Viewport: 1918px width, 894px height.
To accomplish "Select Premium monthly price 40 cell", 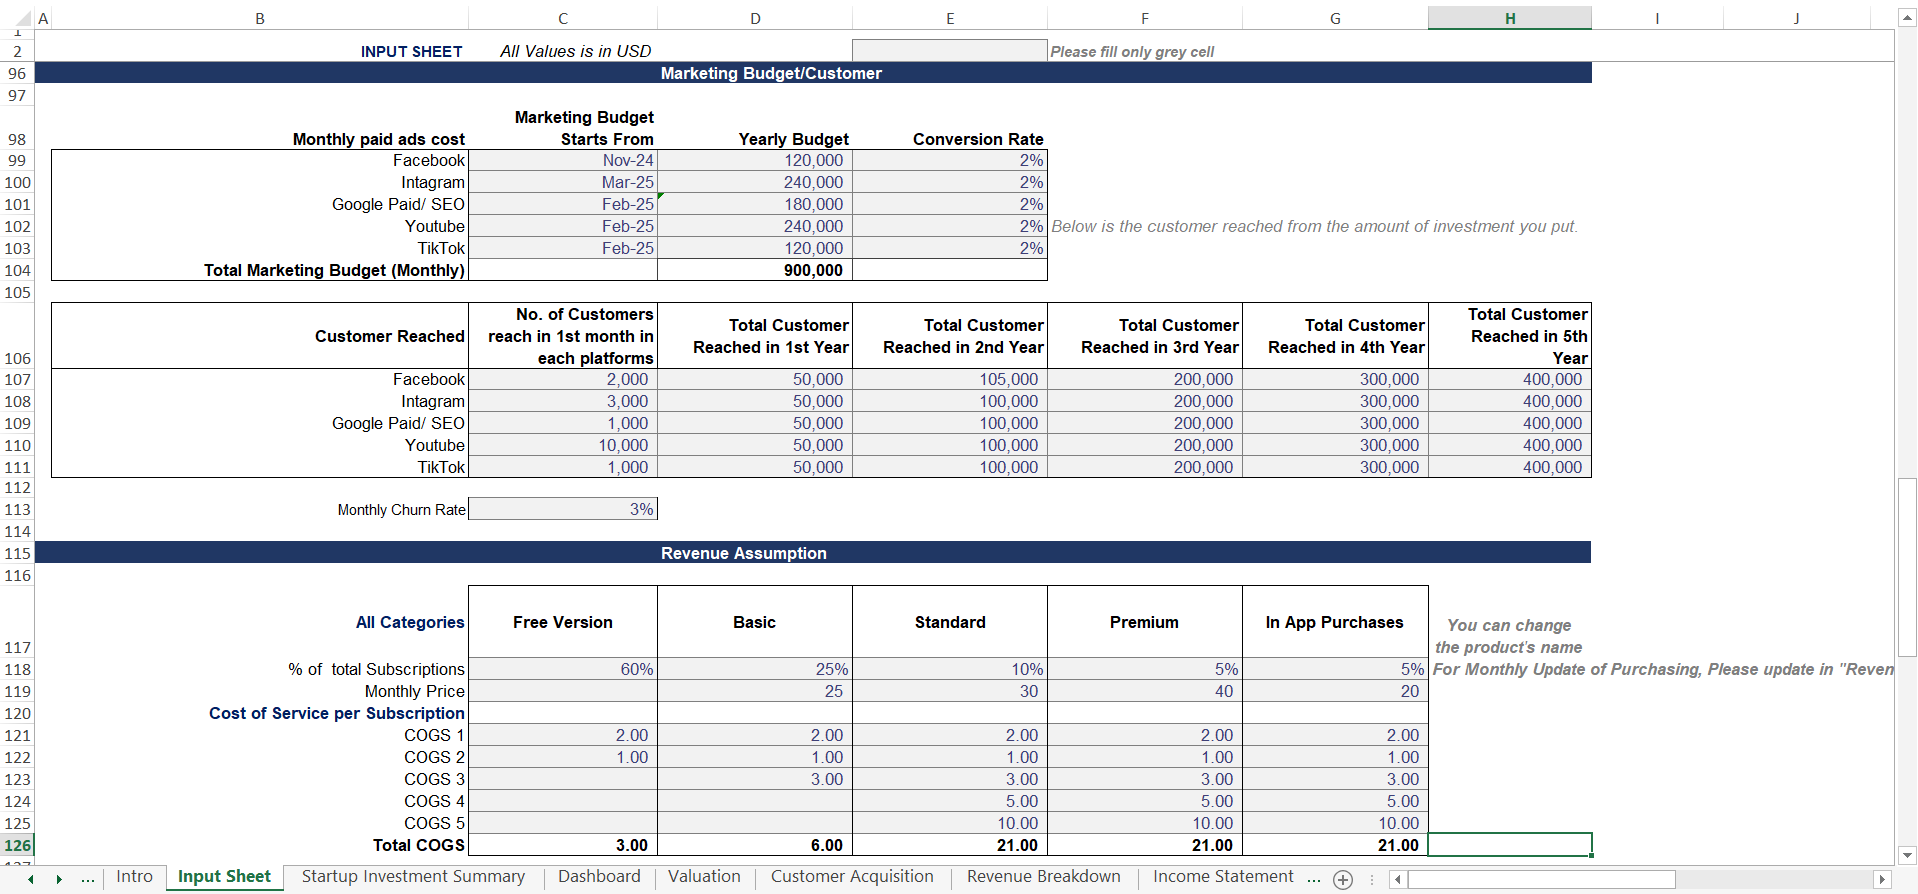I will point(1145,691).
